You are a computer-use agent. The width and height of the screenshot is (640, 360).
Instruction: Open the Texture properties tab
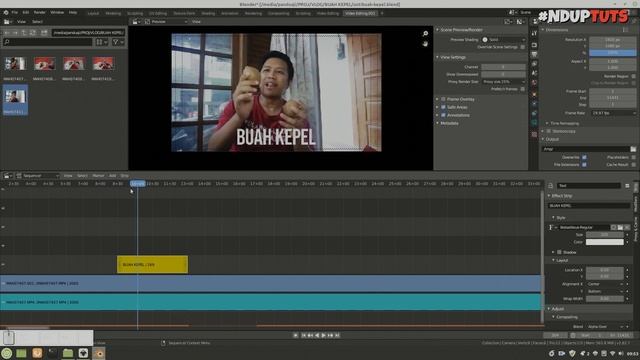coord(534,134)
